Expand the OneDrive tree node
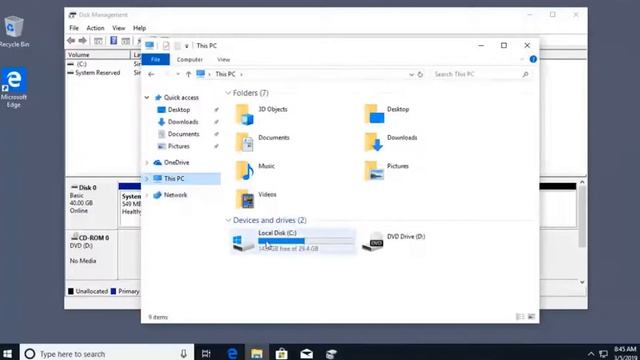 [147, 162]
